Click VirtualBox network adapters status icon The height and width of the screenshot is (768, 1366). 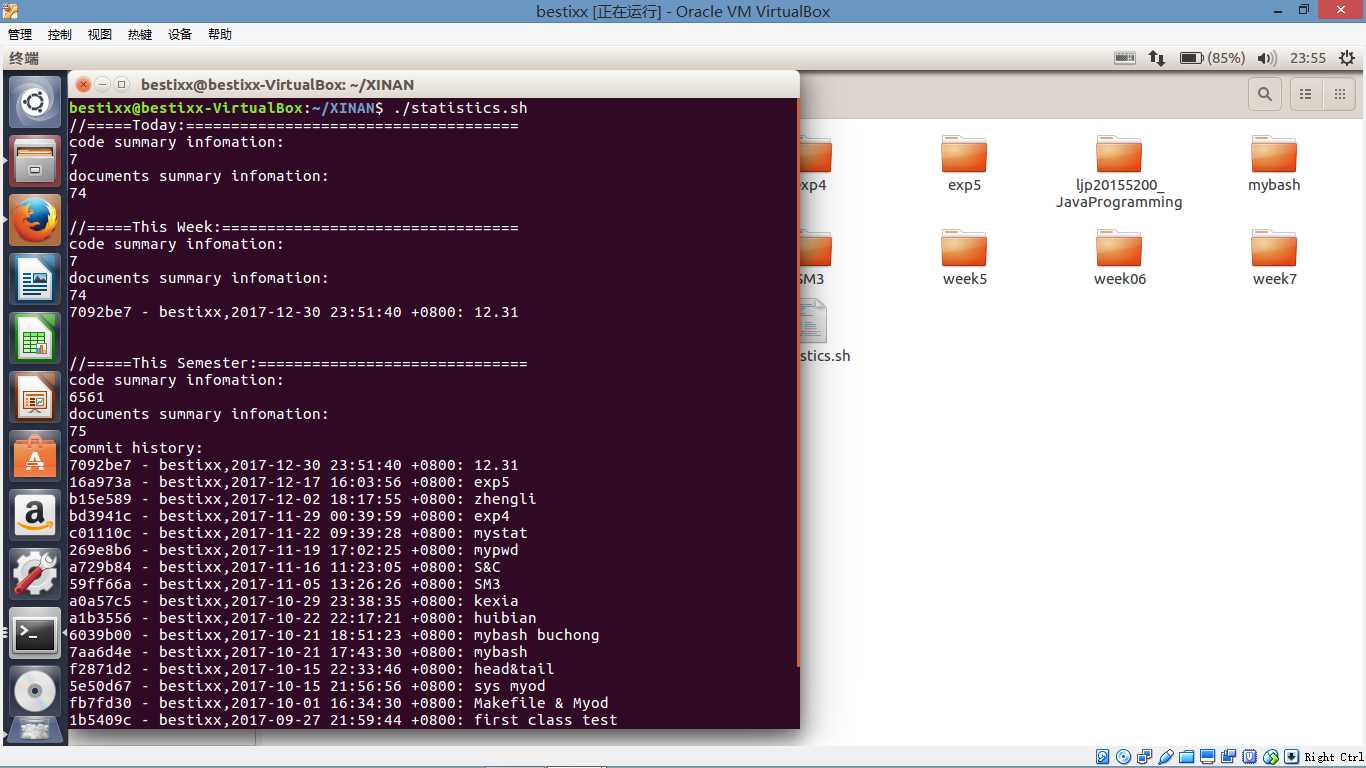click(1145, 757)
